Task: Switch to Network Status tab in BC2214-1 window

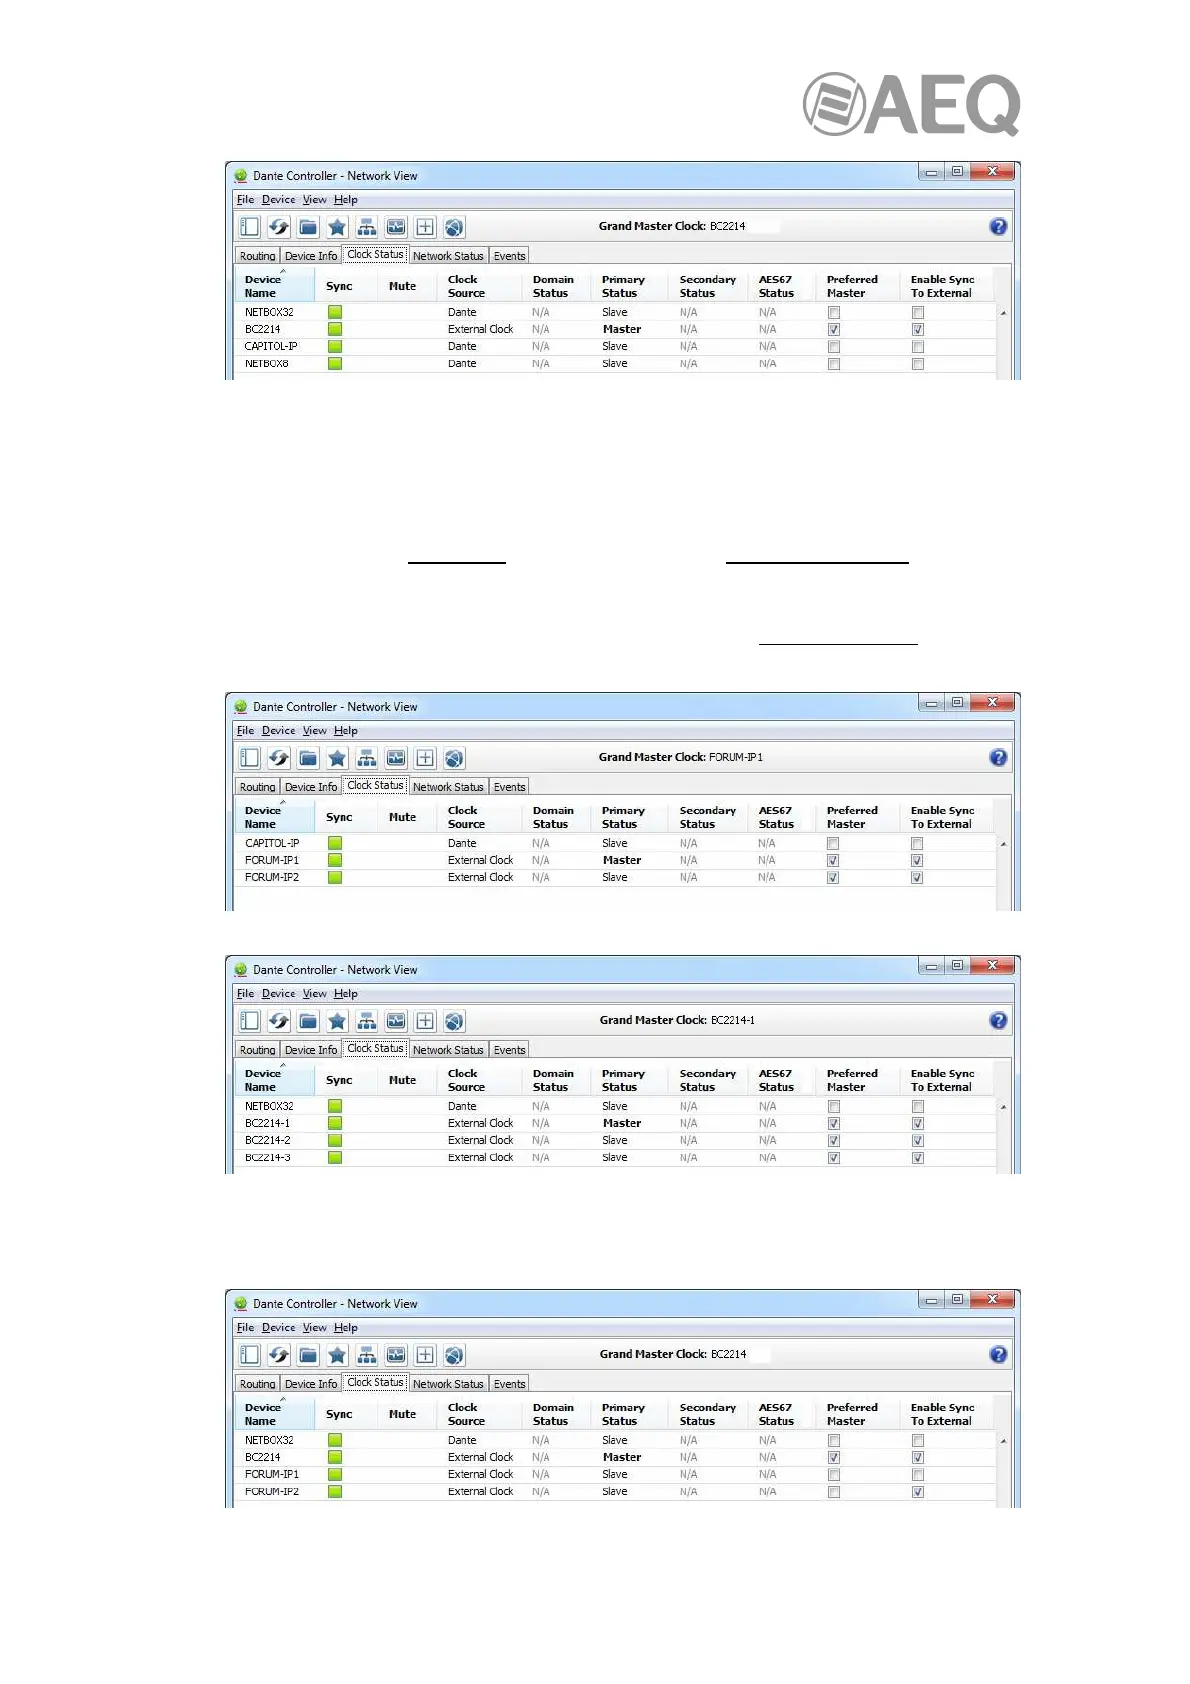Action: pyautogui.click(x=448, y=1050)
